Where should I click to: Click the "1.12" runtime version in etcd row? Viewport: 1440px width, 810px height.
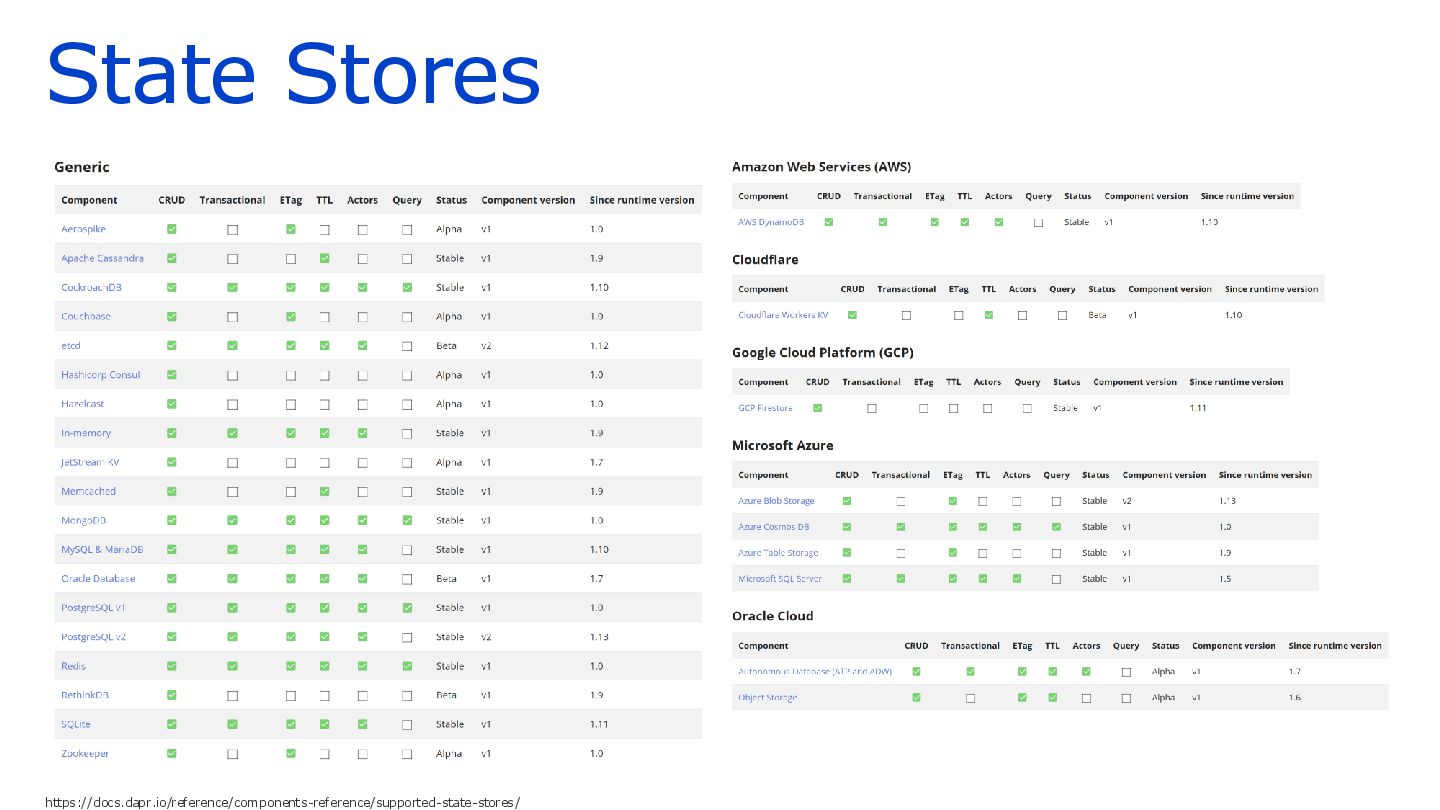pos(599,346)
